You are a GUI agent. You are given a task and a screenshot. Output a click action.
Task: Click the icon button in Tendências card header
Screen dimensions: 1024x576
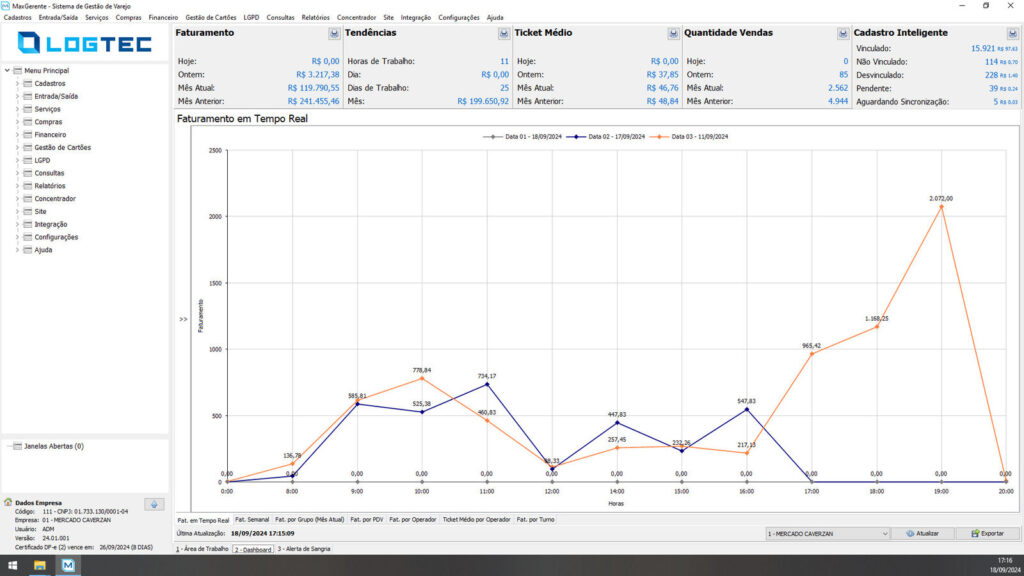[504, 33]
